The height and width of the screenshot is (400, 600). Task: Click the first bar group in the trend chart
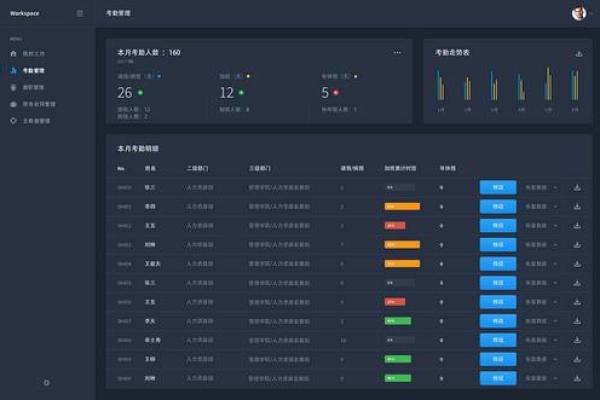click(x=441, y=85)
